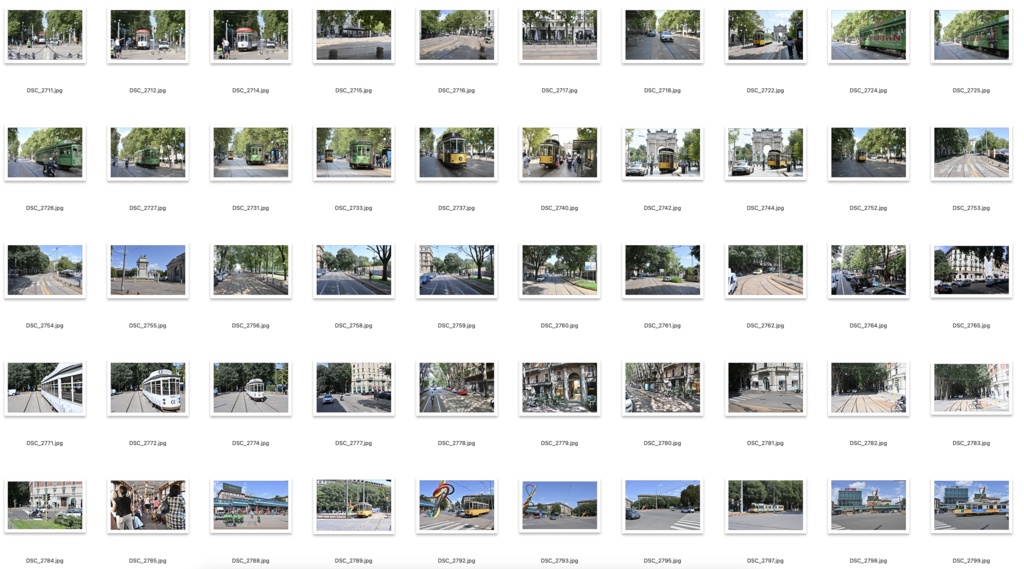Open the photo thumbnail above DSC_2716.jpg
The width and height of the screenshot is (1024, 569).
[x=456, y=35]
